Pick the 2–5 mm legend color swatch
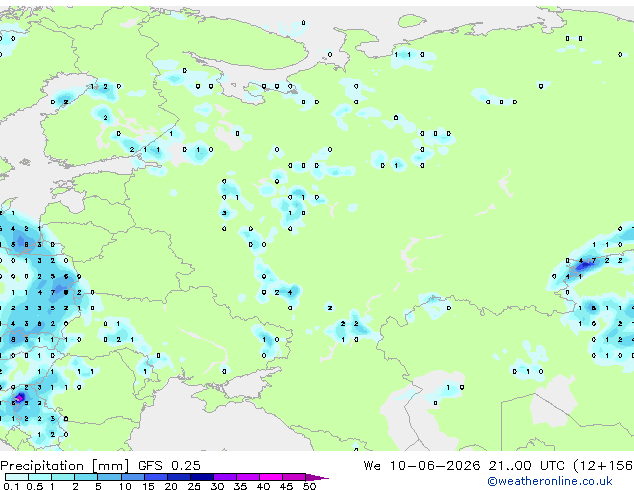The image size is (634, 490). [x=86, y=477]
